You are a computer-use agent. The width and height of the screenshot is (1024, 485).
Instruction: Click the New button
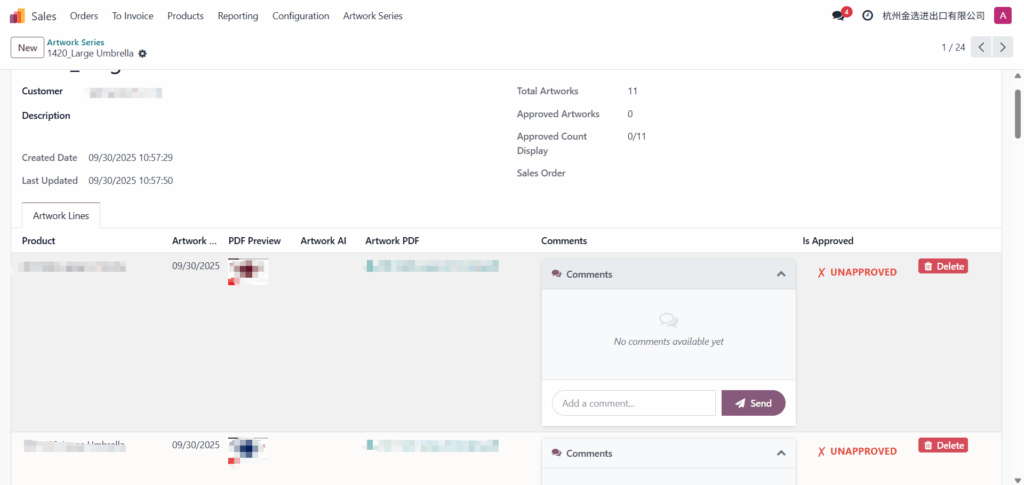point(27,48)
